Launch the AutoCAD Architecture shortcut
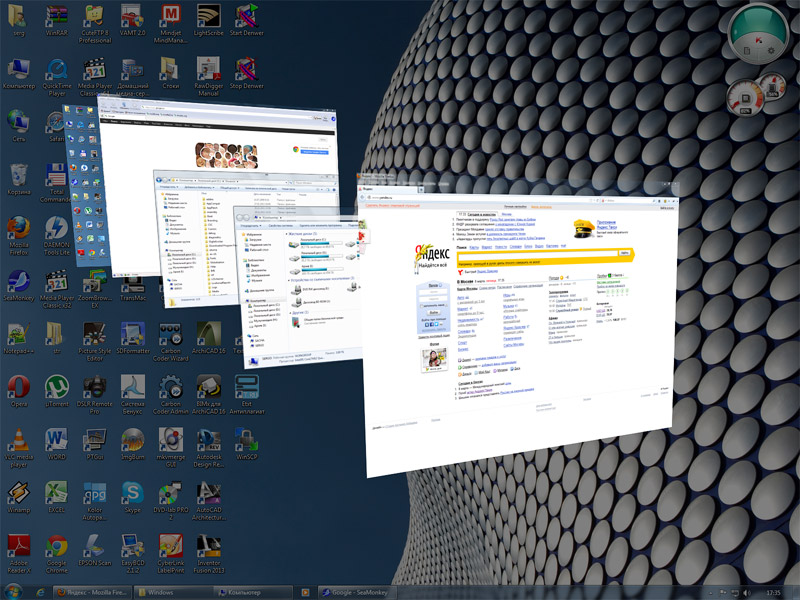Viewport: 800px width, 600px height. (208, 501)
